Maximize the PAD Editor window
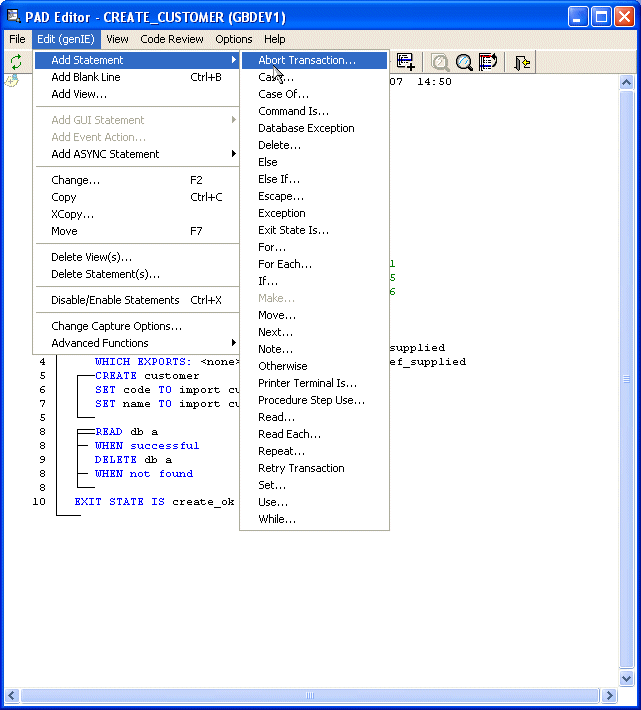Viewport: 641px width, 710px height. (602, 16)
